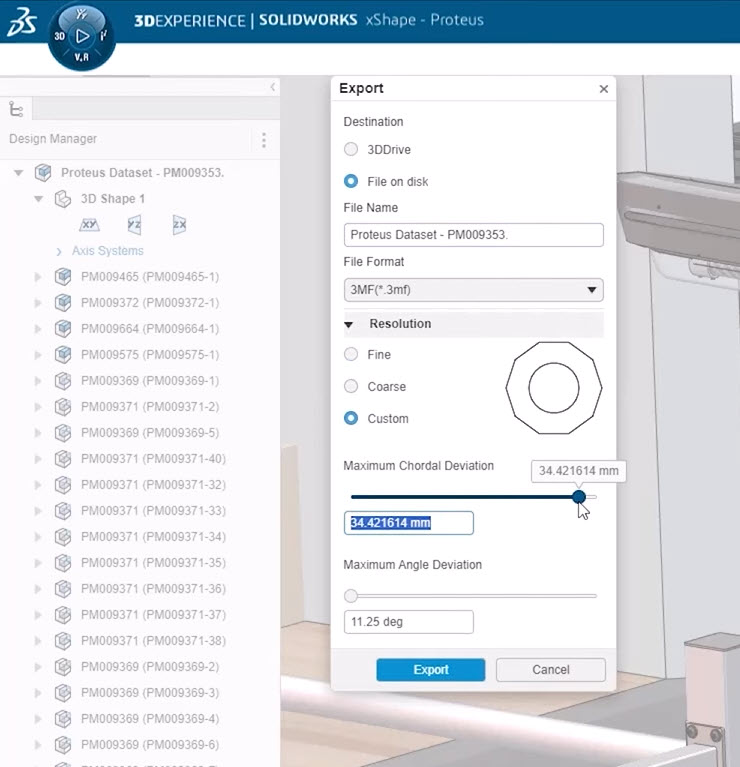Collapse the Resolution section

tap(349, 325)
